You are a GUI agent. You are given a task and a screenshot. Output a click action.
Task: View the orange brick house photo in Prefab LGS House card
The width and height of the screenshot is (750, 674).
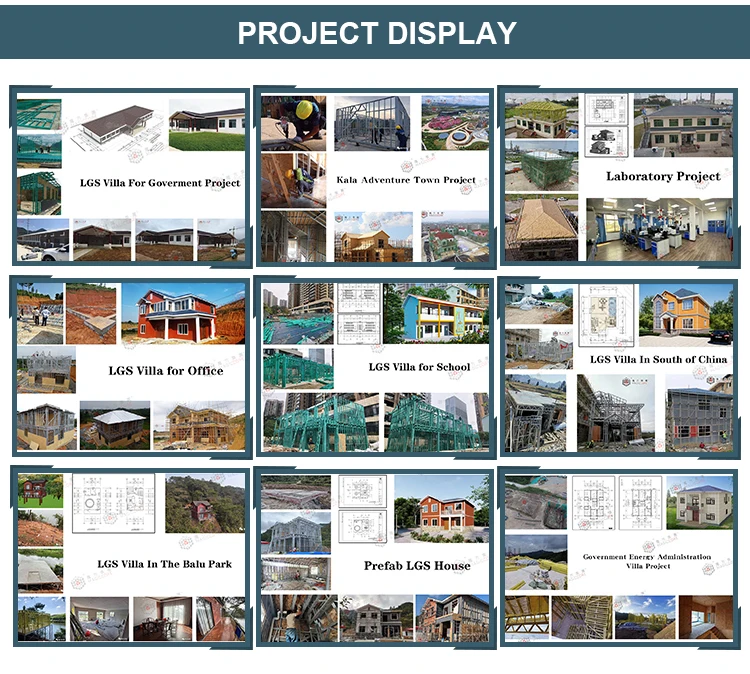click(441, 509)
